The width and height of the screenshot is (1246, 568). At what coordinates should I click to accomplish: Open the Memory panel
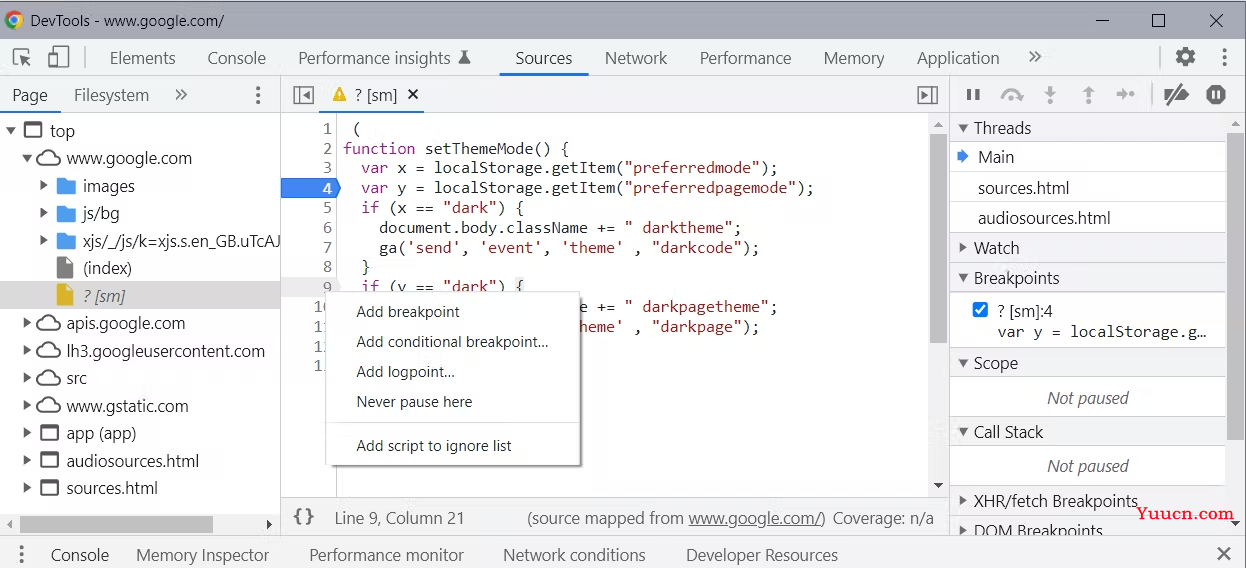pyautogui.click(x=854, y=58)
